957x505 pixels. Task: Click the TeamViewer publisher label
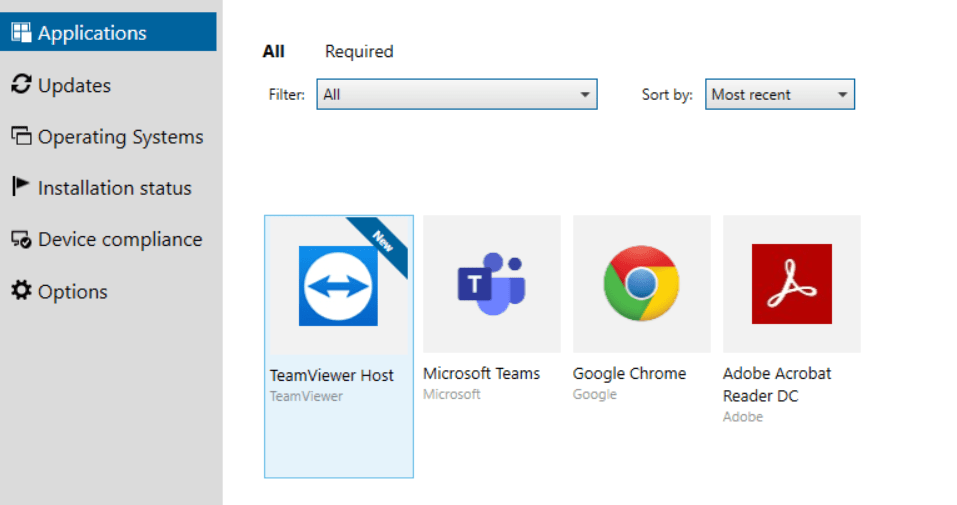(x=306, y=396)
